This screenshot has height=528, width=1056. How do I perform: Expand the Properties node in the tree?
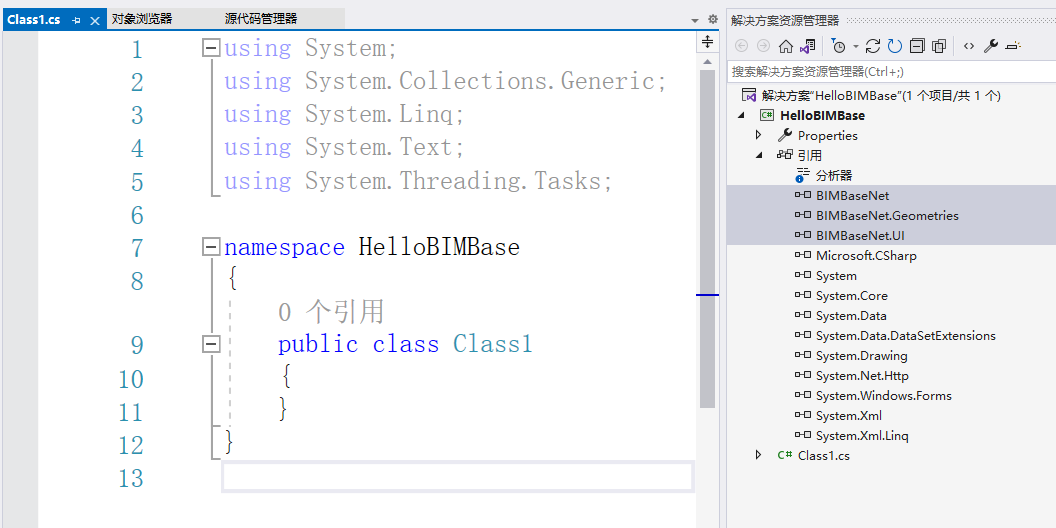[x=759, y=135]
